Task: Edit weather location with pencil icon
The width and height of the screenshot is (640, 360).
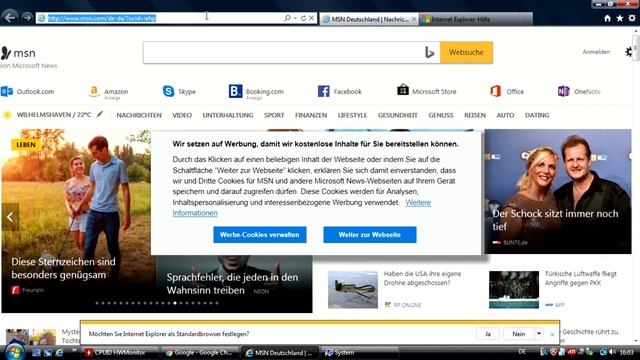Action: click(x=100, y=114)
